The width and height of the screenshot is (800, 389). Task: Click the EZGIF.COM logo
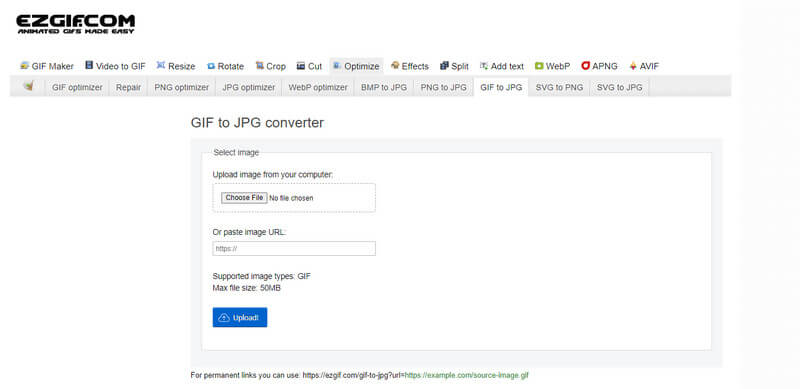[76, 24]
